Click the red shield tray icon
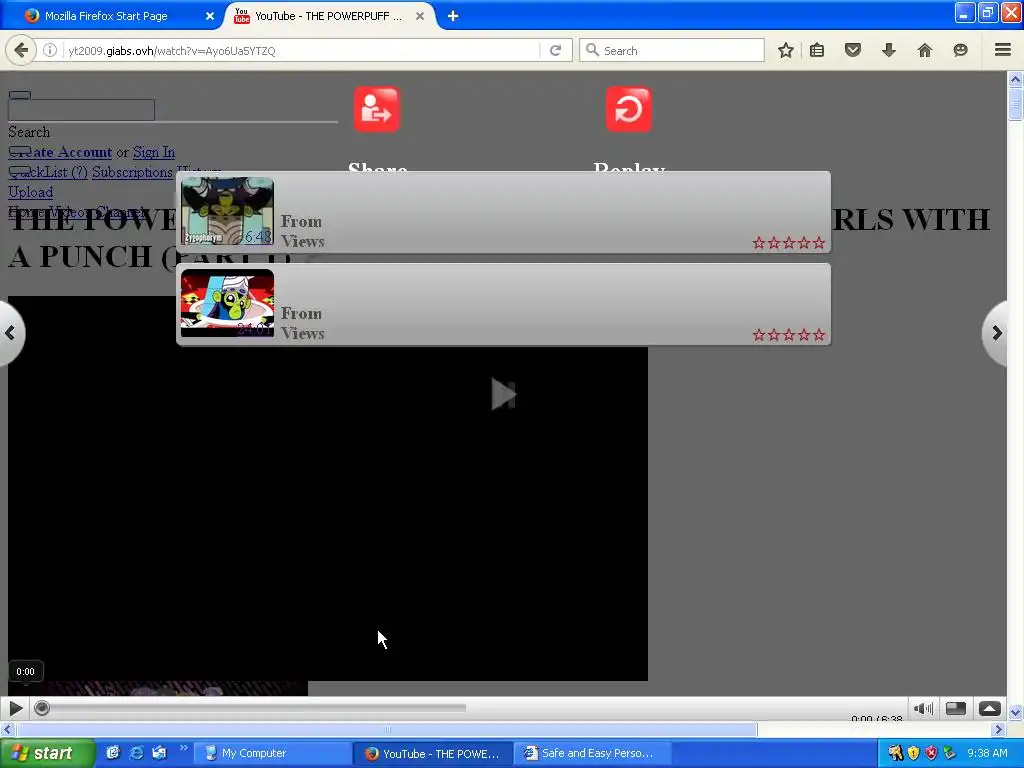The width and height of the screenshot is (1024, 768). click(931, 753)
